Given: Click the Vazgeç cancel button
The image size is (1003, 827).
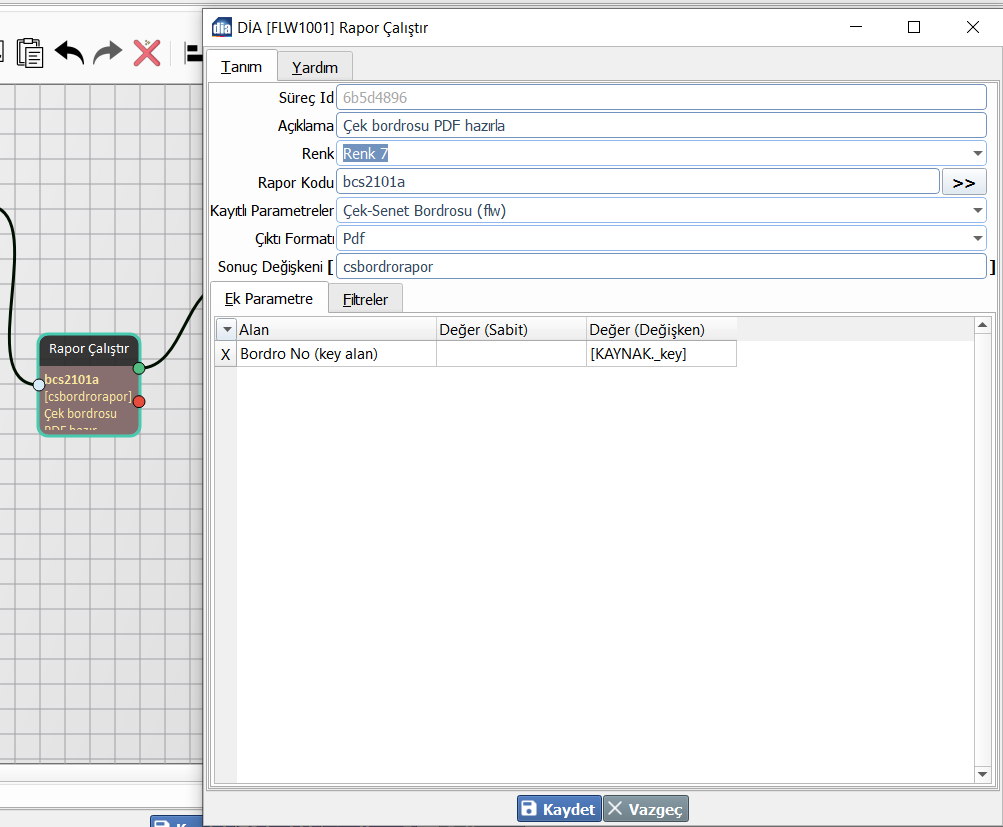Looking at the screenshot, I should pyautogui.click(x=646, y=809).
